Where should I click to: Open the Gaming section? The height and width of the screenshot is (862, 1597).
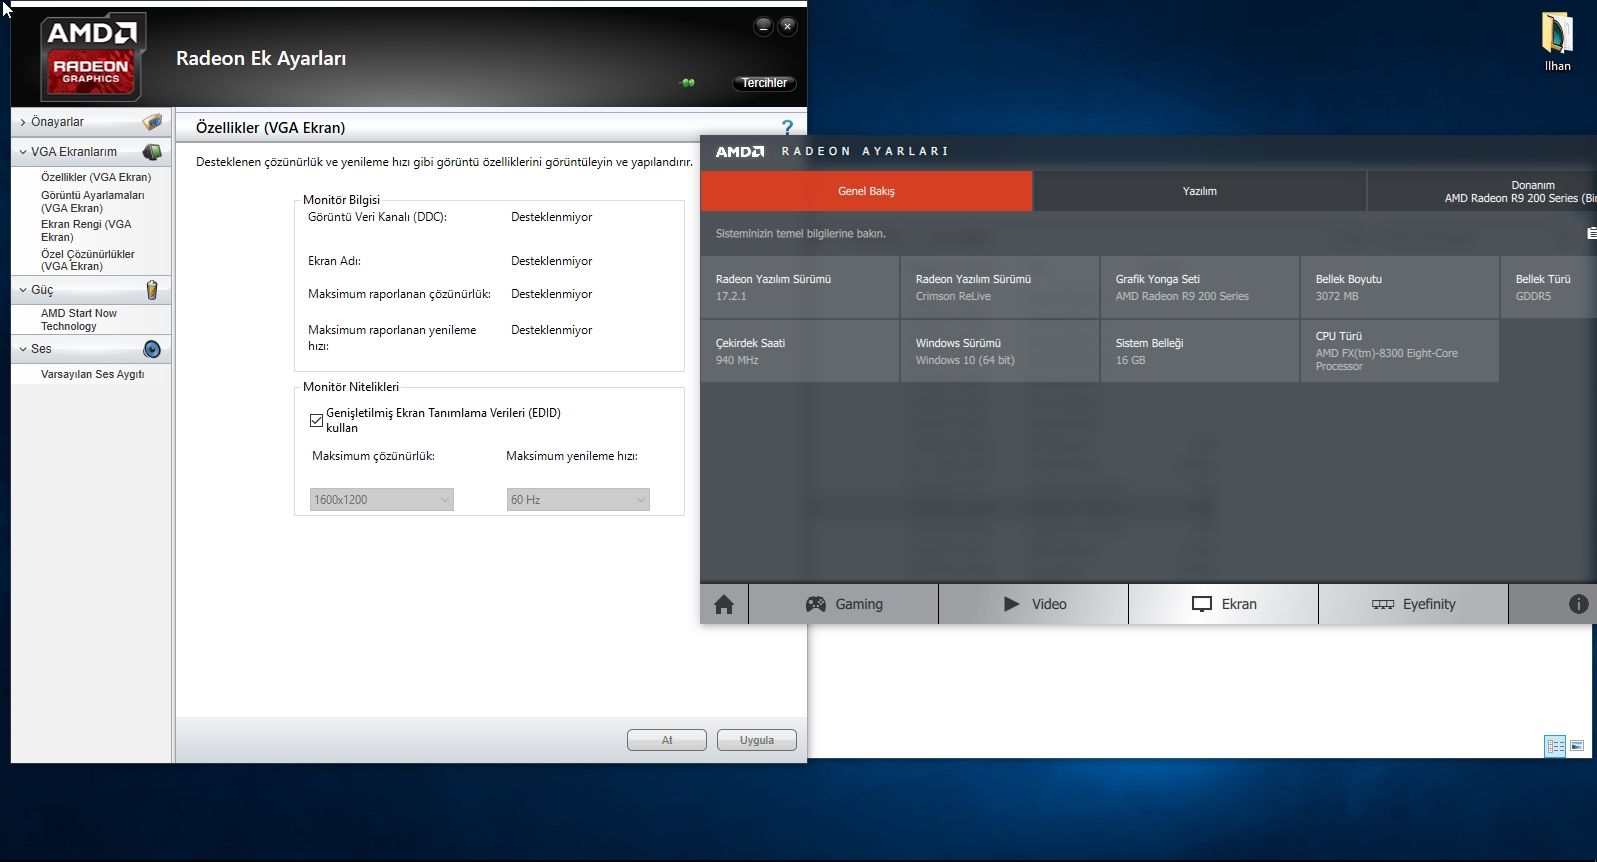pyautogui.click(x=844, y=604)
